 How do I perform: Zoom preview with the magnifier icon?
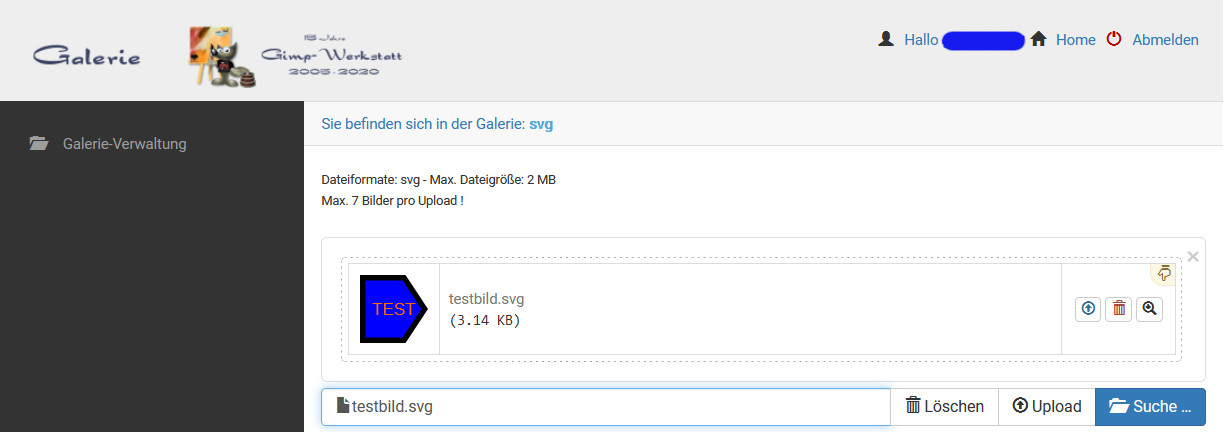pos(1150,309)
